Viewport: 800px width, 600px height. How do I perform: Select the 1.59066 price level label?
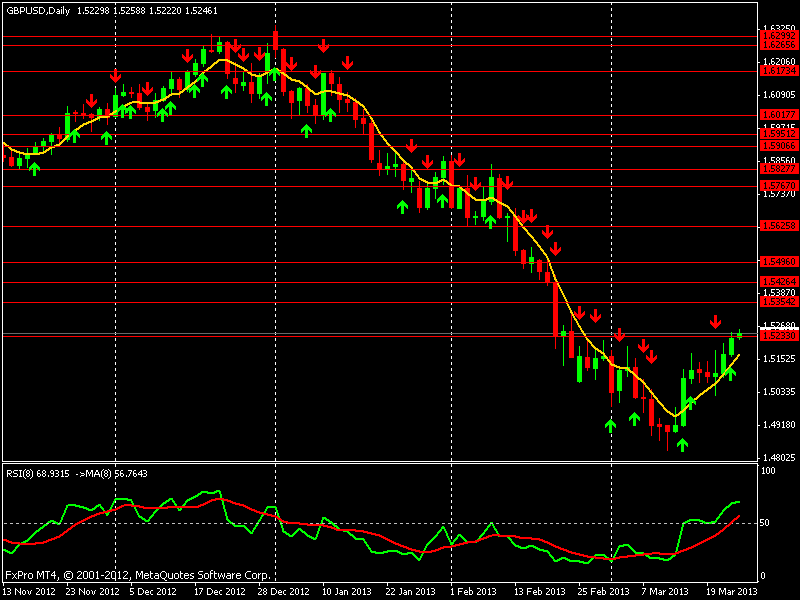[x=779, y=146]
